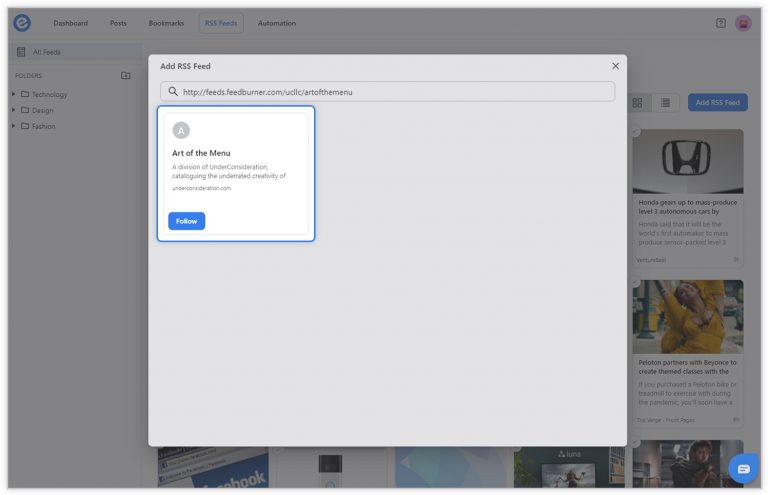Open the Peloton partners with Beyonce headline
768x495 pixels.
point(687,367)
